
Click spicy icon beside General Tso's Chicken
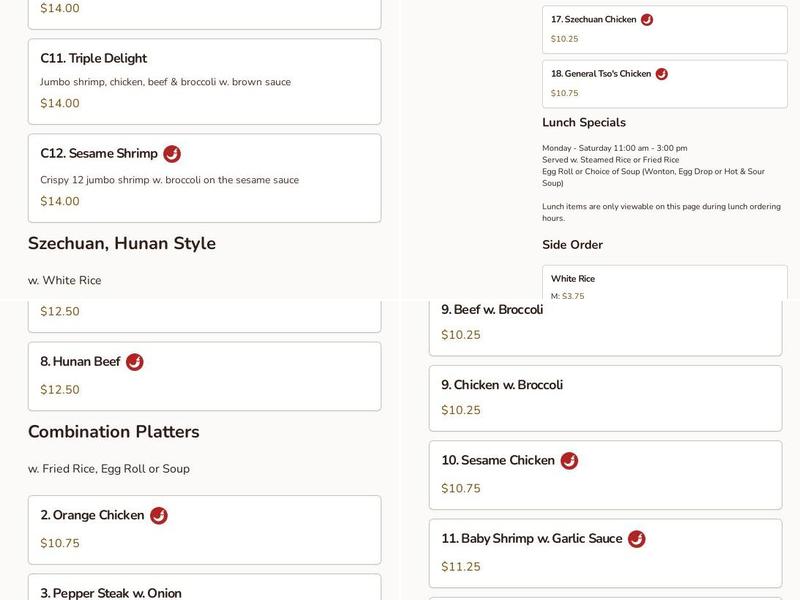pyautogui.click(x=661, y=74)
